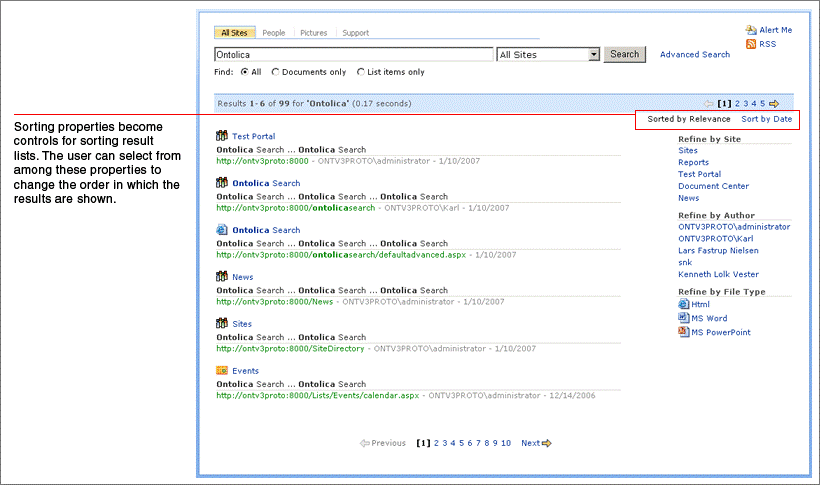This screenshot has height=485, width=820.
Task: Click the News result site icon
Action: coord(222,276)
